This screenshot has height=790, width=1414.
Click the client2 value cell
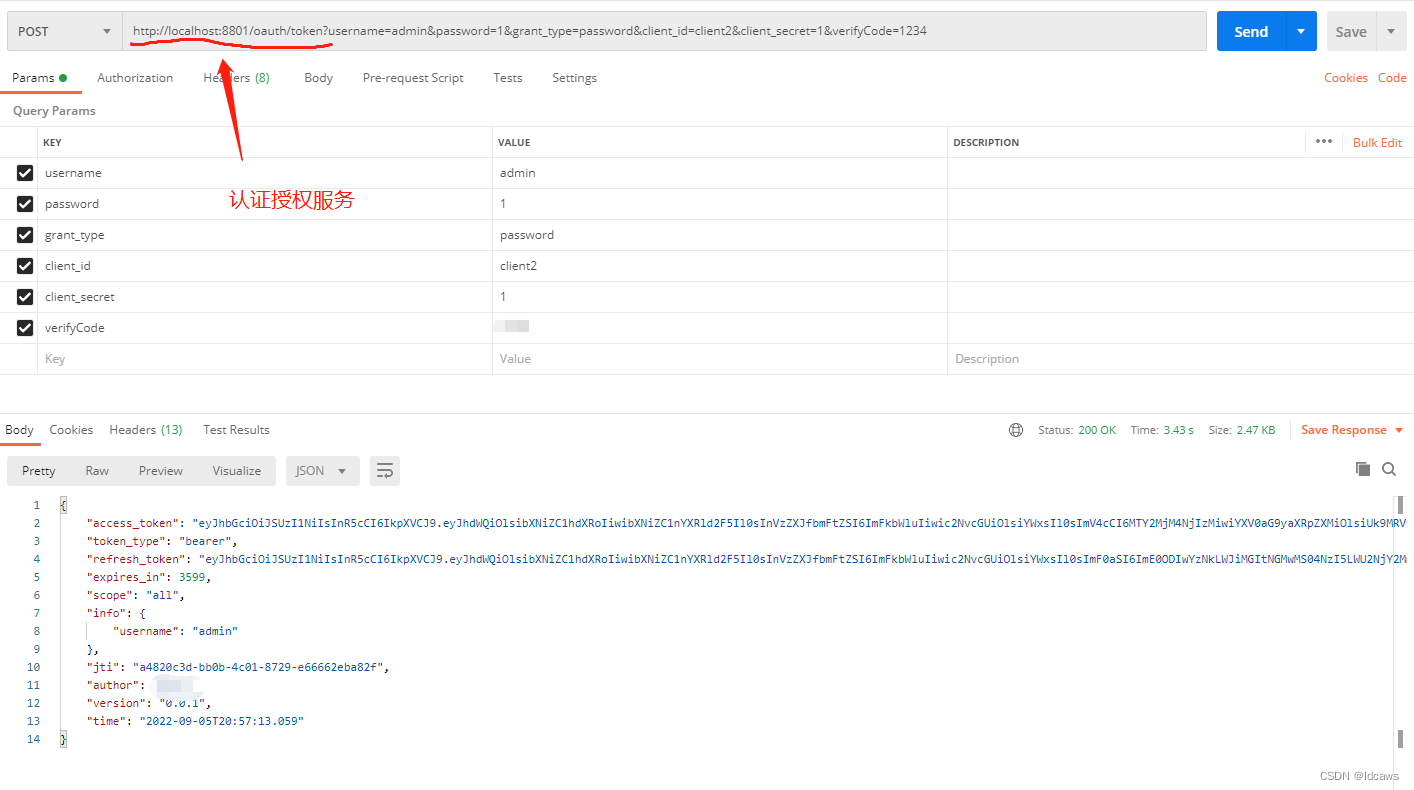pos(720,266)
